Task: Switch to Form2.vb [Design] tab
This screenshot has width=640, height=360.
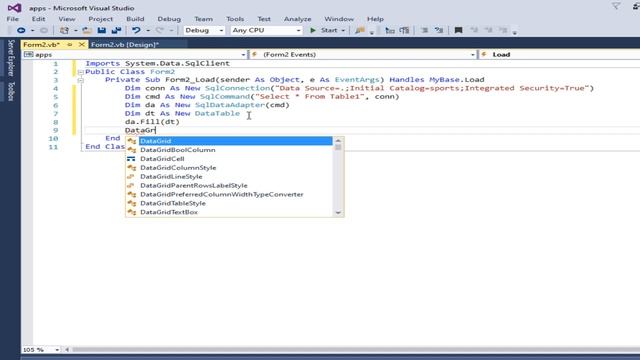Action: [125, 44]
